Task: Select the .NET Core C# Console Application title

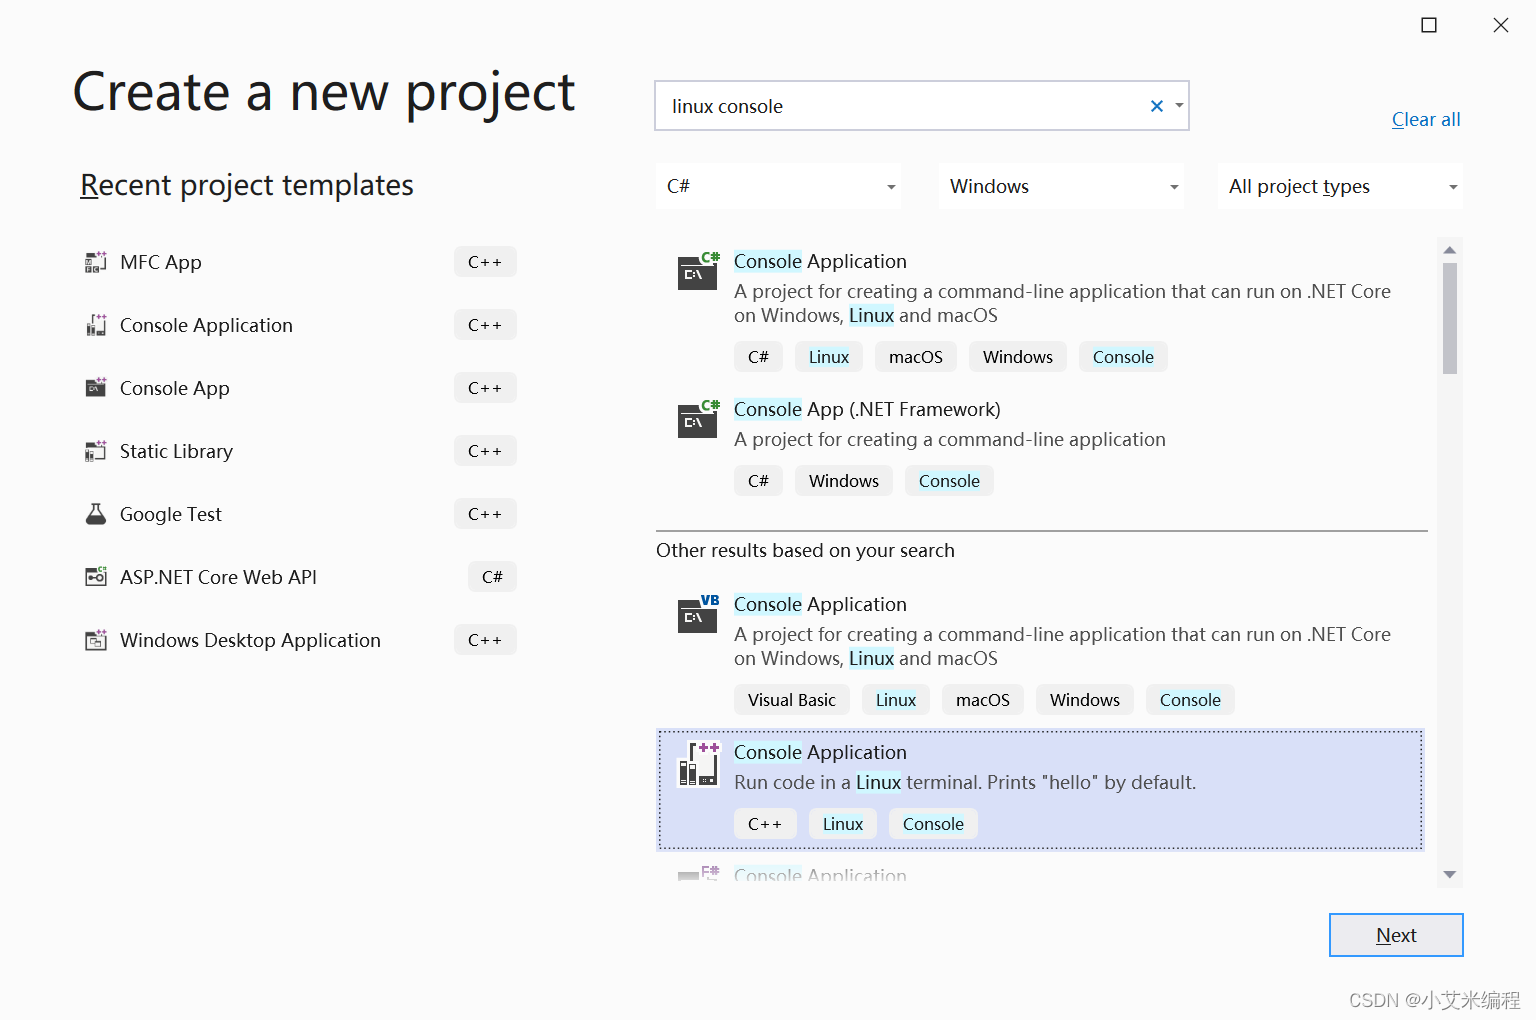Action: coord(820,261)
